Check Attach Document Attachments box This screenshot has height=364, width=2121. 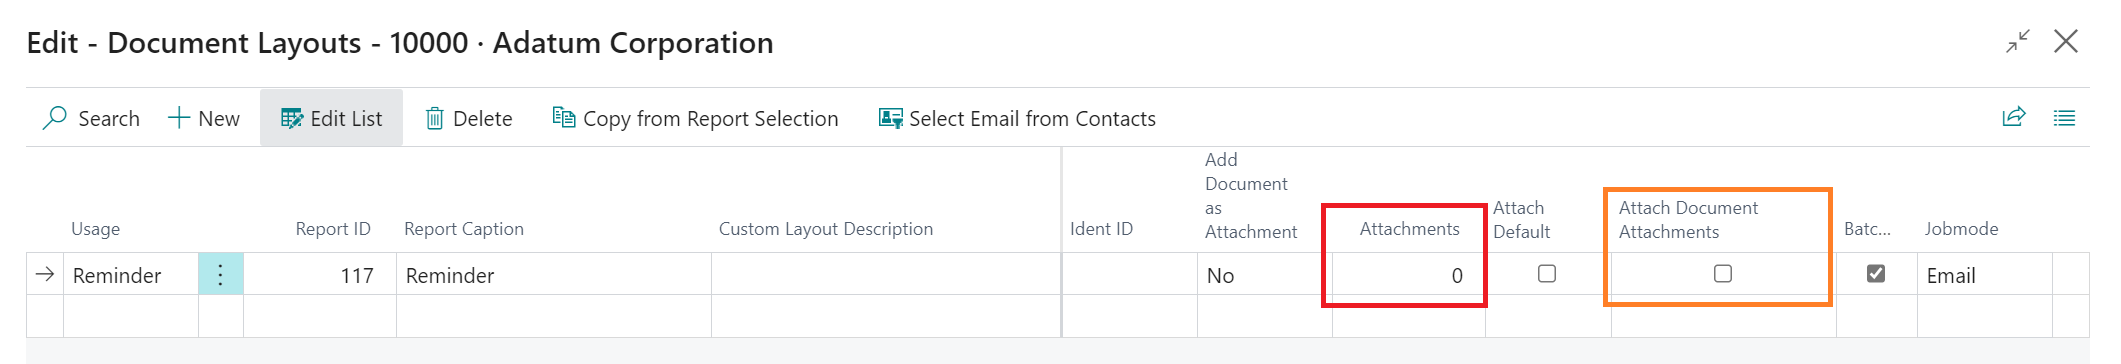pos(1723,273)
